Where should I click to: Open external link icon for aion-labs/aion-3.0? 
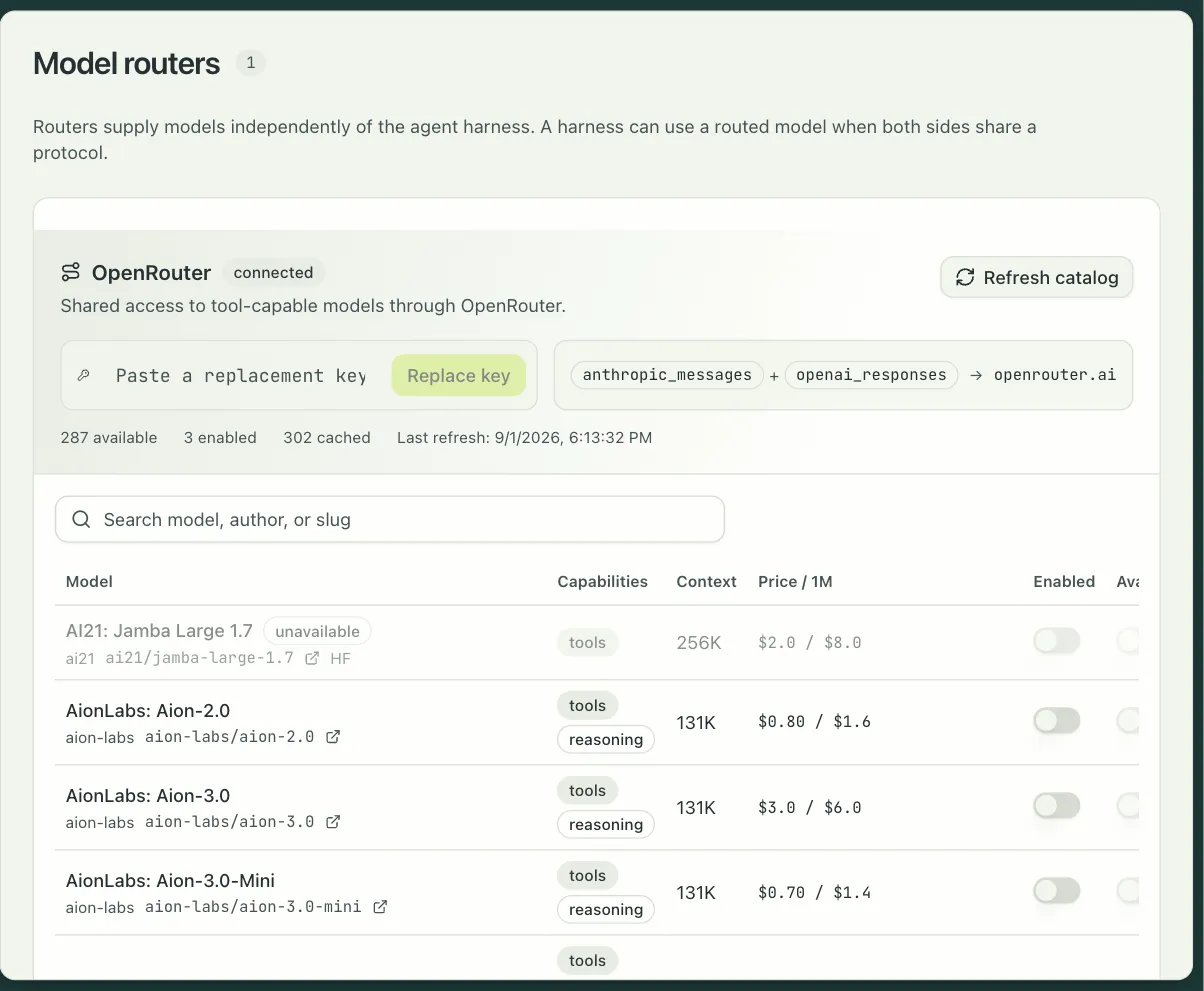click(333, 821)
